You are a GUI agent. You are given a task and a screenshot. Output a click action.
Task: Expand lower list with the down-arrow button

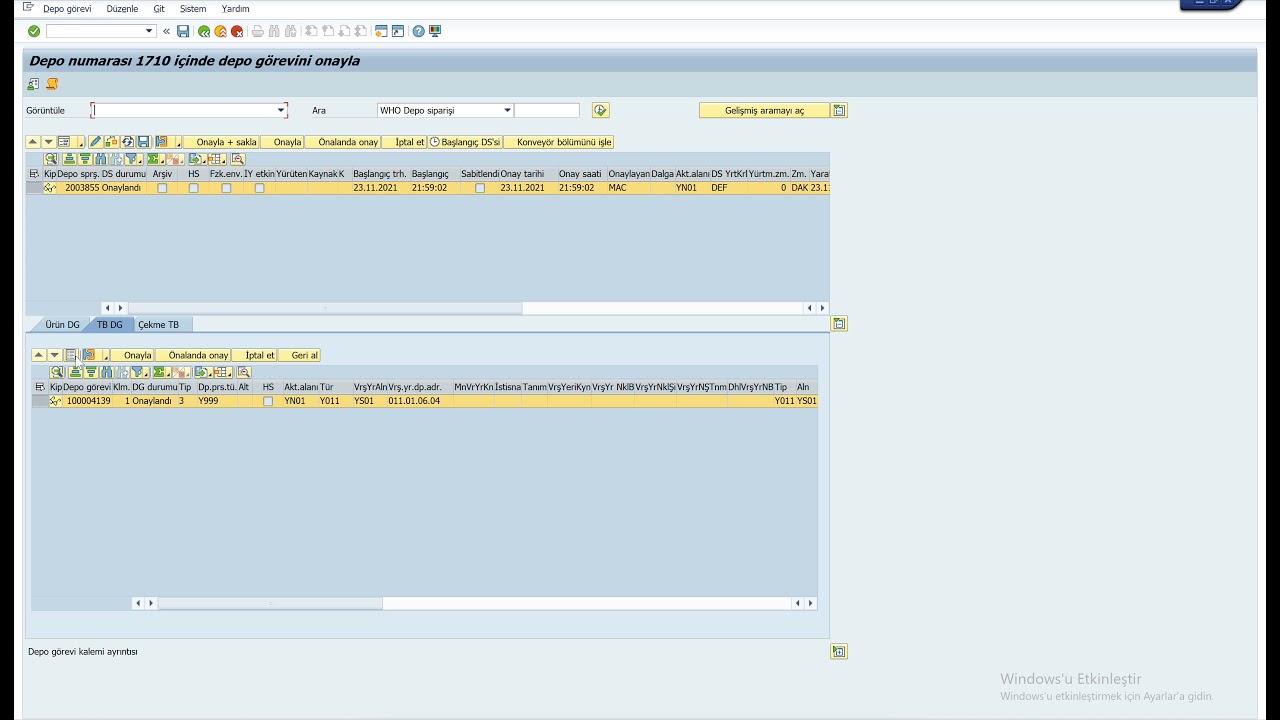(55, 355)
